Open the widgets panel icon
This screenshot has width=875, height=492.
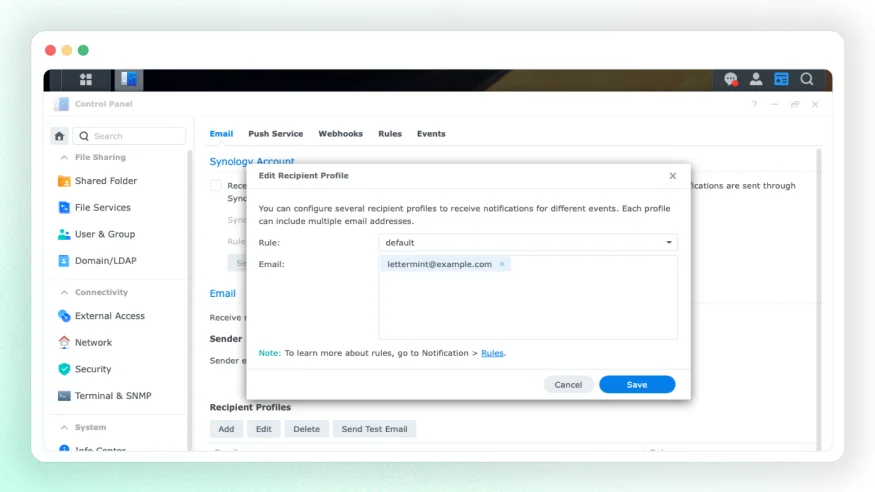click(781, 79)
